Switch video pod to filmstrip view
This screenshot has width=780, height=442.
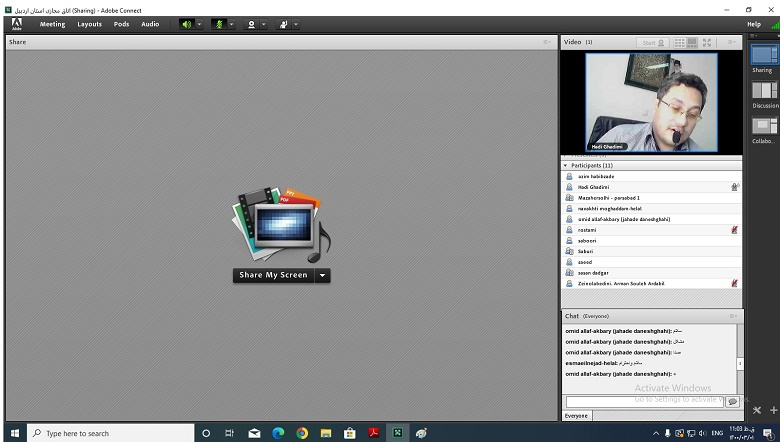click(x=693, y=43)
